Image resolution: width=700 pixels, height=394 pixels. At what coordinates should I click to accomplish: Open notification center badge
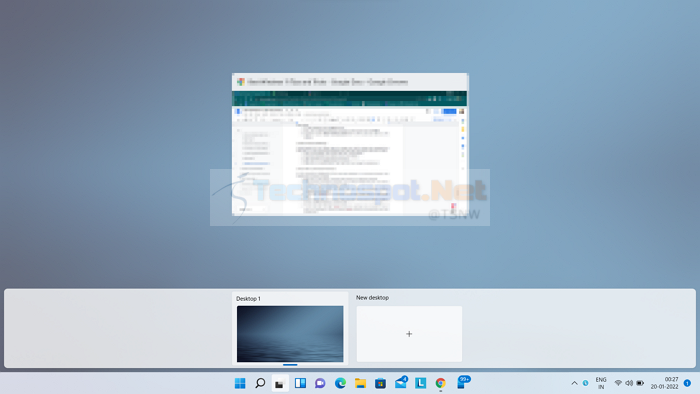688,383
